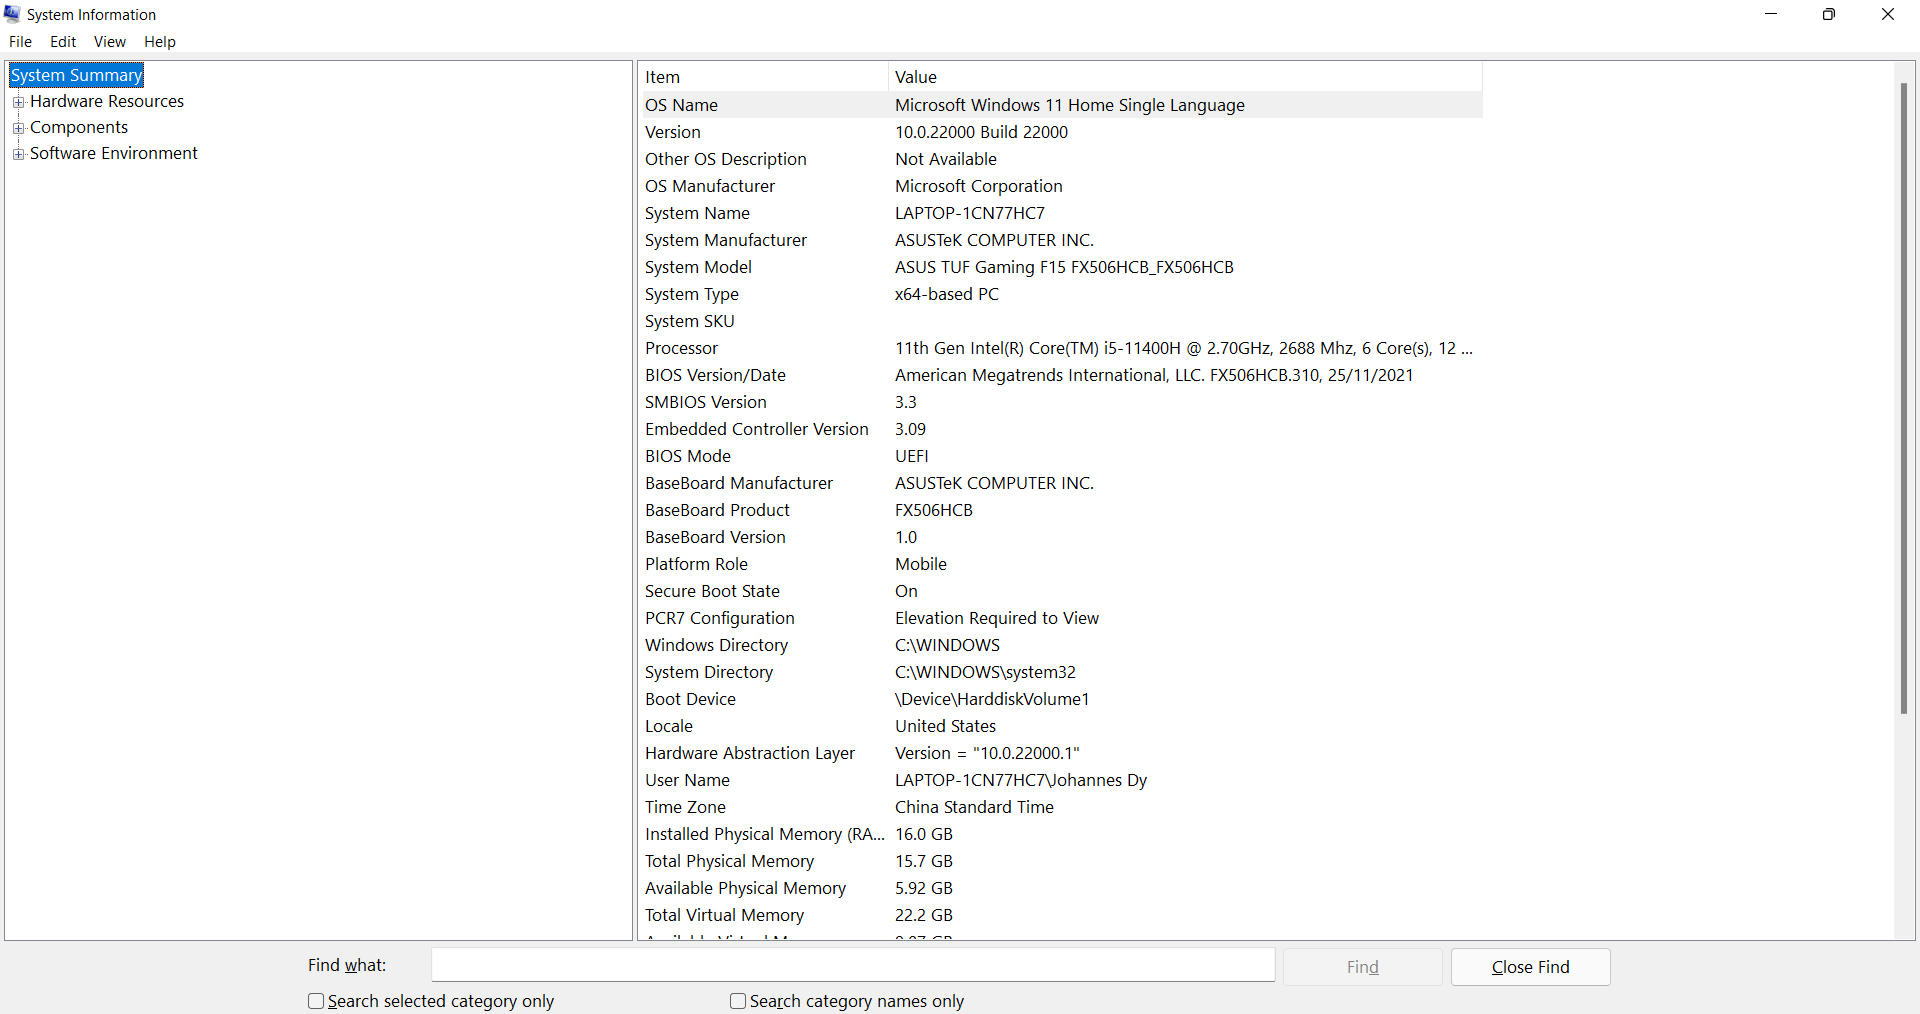The width and height of the screenshot is (1920, 1014).
Task: Click the ASUS TUF Gaming F15 value
Action: 1064,267
